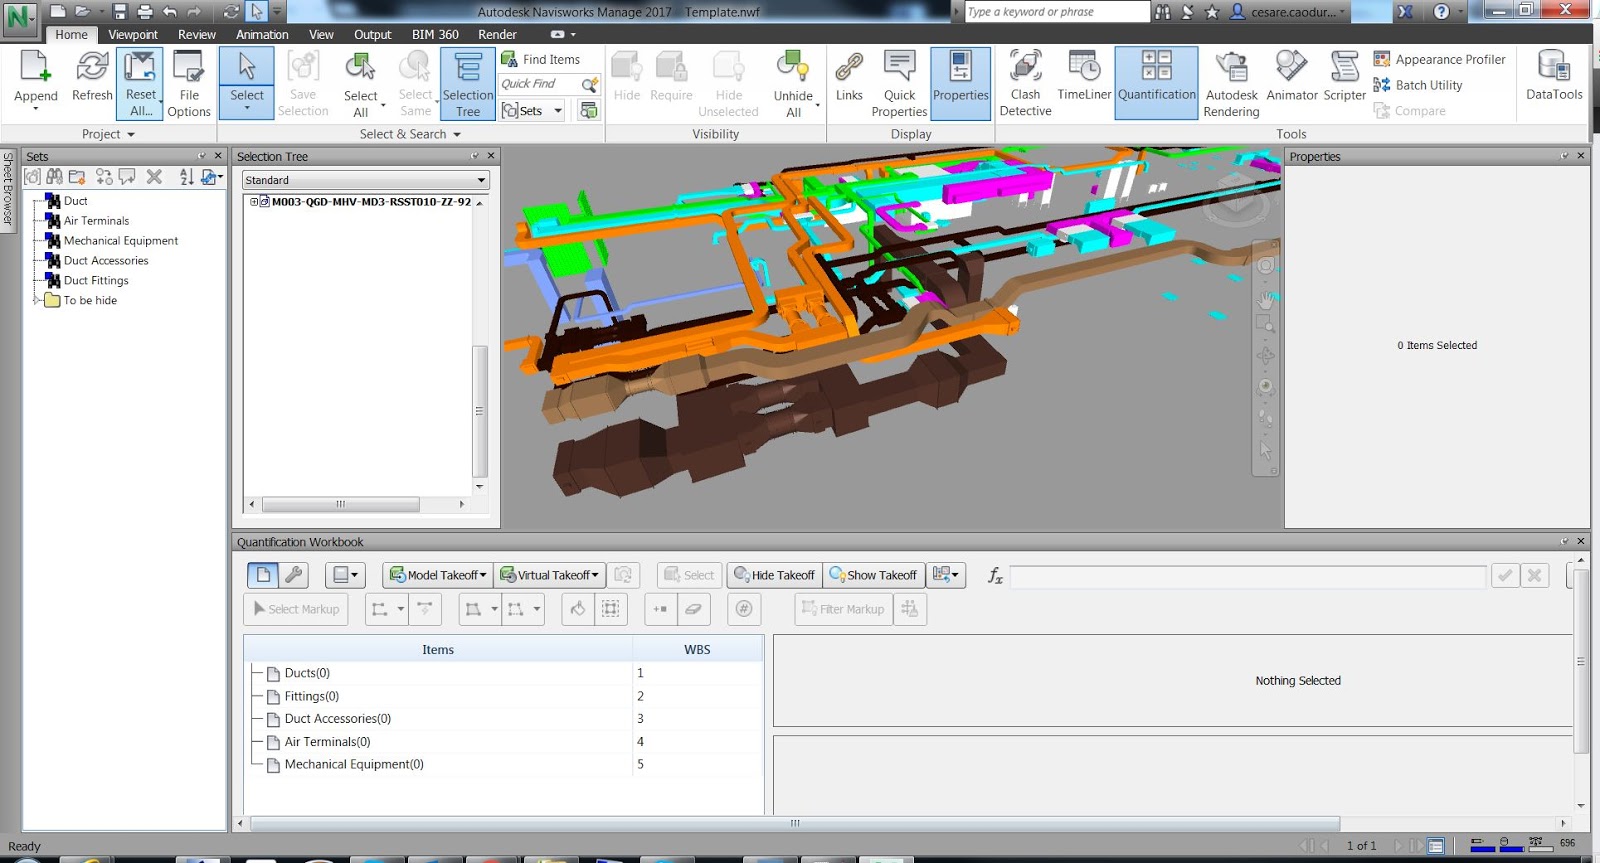The height and width of the screenshot is (863, 1600).
Task: Open the Find Items window
Action: (x=541, y=59)
